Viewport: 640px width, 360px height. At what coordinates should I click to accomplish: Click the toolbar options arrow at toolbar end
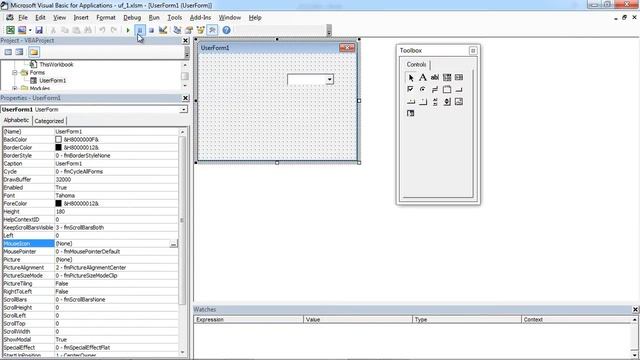point(329,30)
